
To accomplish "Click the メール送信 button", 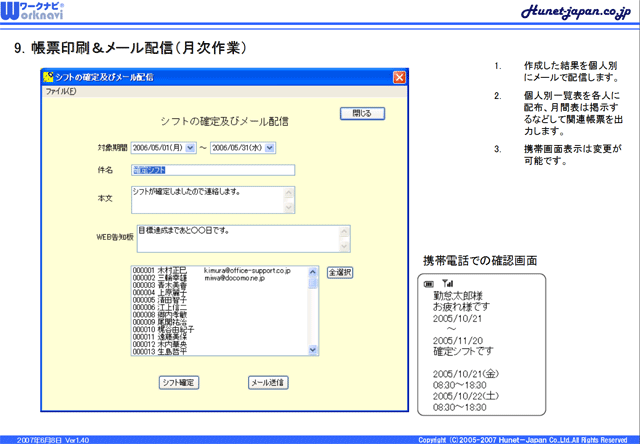I will coord(268,382).
